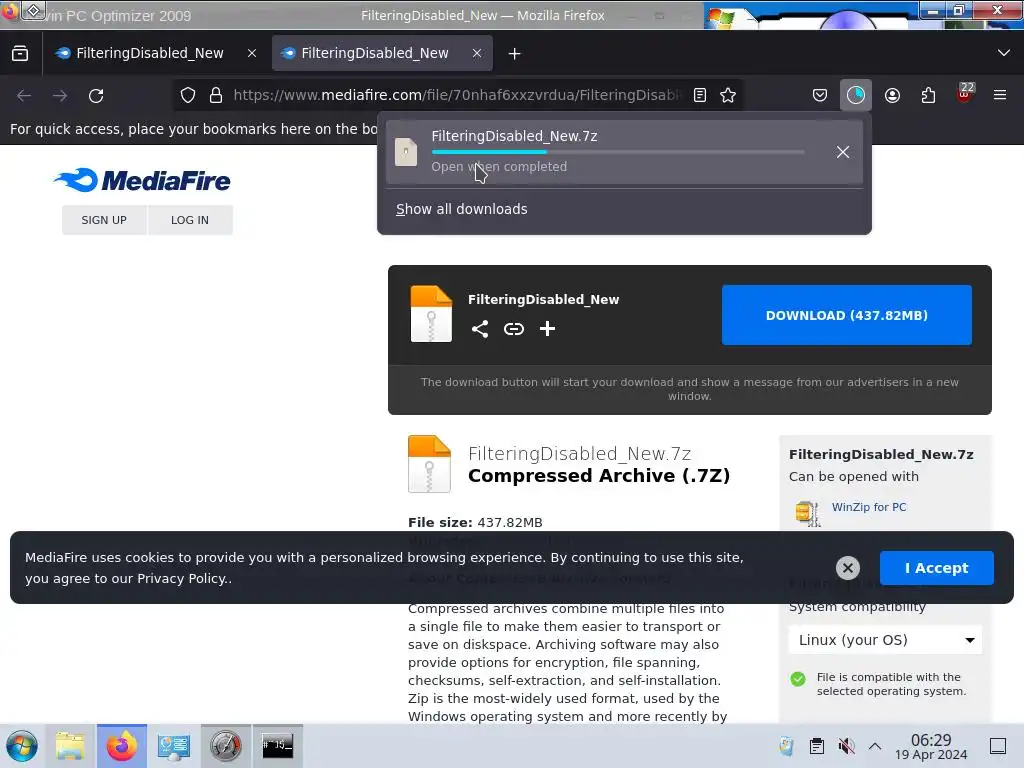Image resolution: width=1024 pixels, height=768 pixels.
Task: Expand the list all tabs chevron
Action: click(x=1004, y=53)
